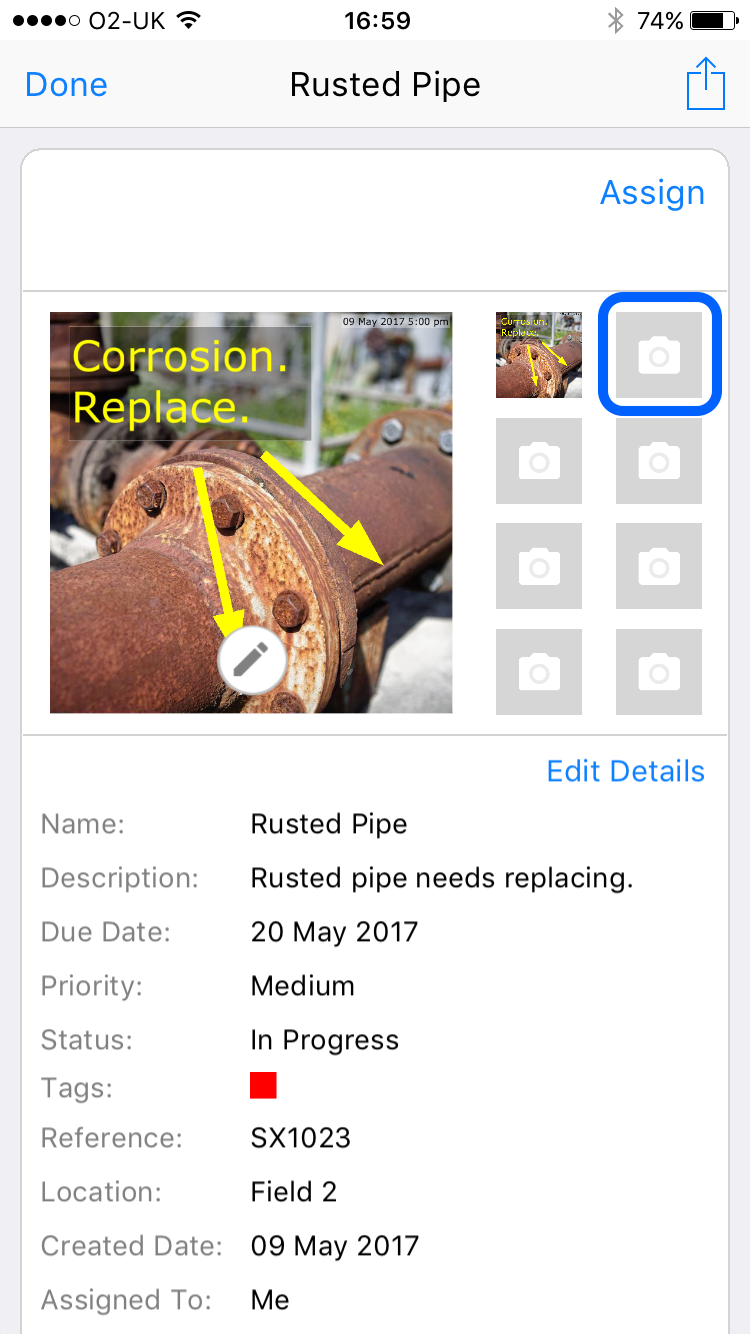The width and height of the screenshot is (750, 1334).
Task: Tap the red tag color square
Action: (x=263, y=1085)
